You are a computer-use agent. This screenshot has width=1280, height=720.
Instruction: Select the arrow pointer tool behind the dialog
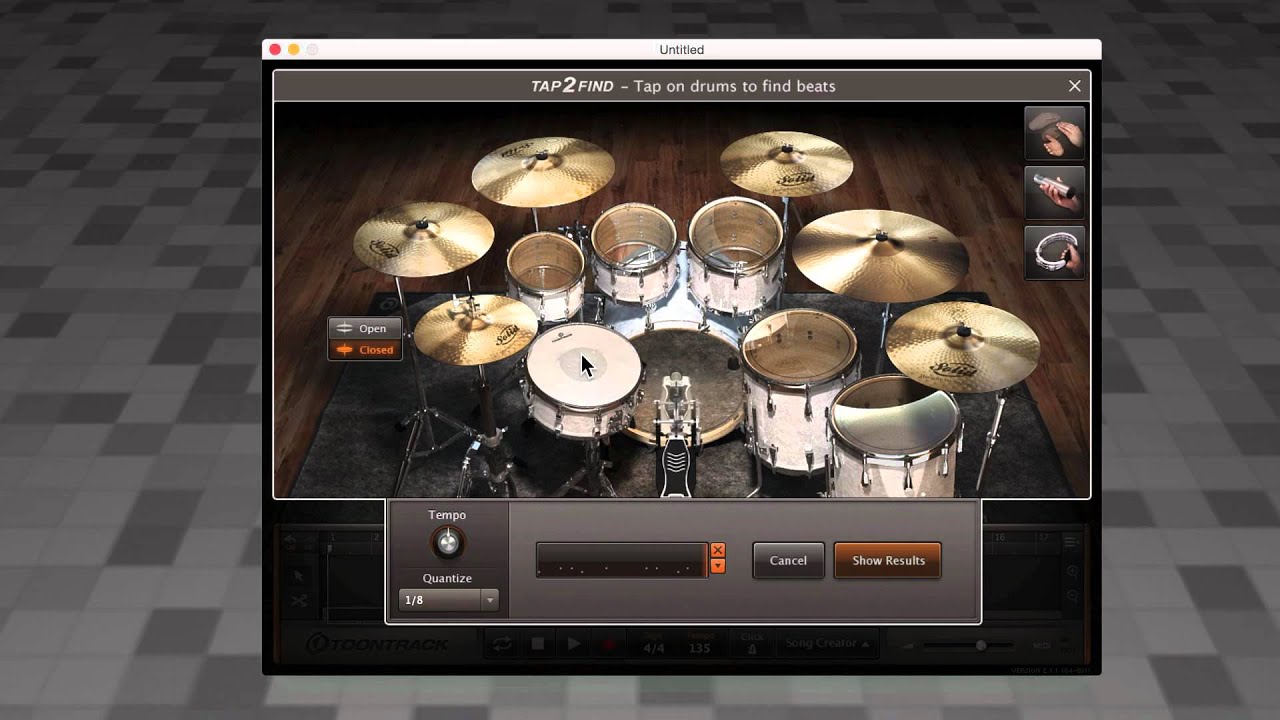click(x=299, y=576)
